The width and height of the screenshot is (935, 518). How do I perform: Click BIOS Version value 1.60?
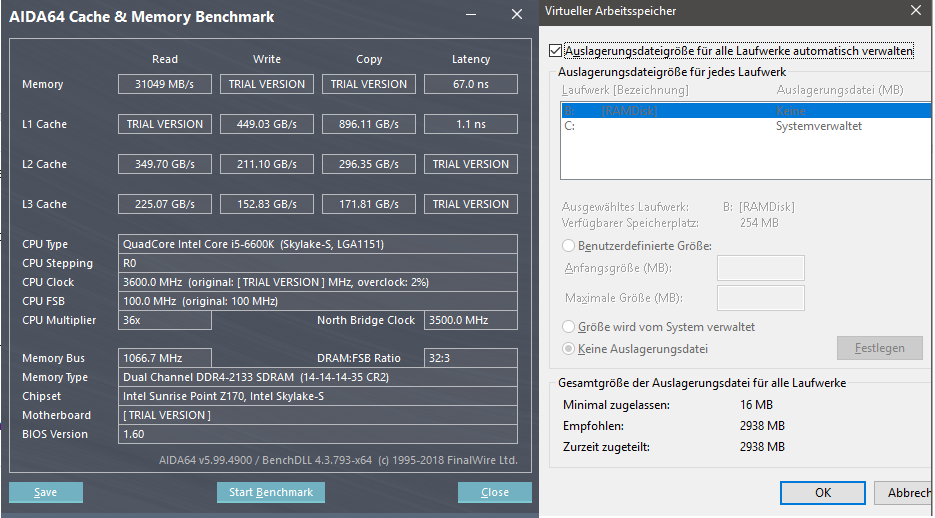point(318,434)
